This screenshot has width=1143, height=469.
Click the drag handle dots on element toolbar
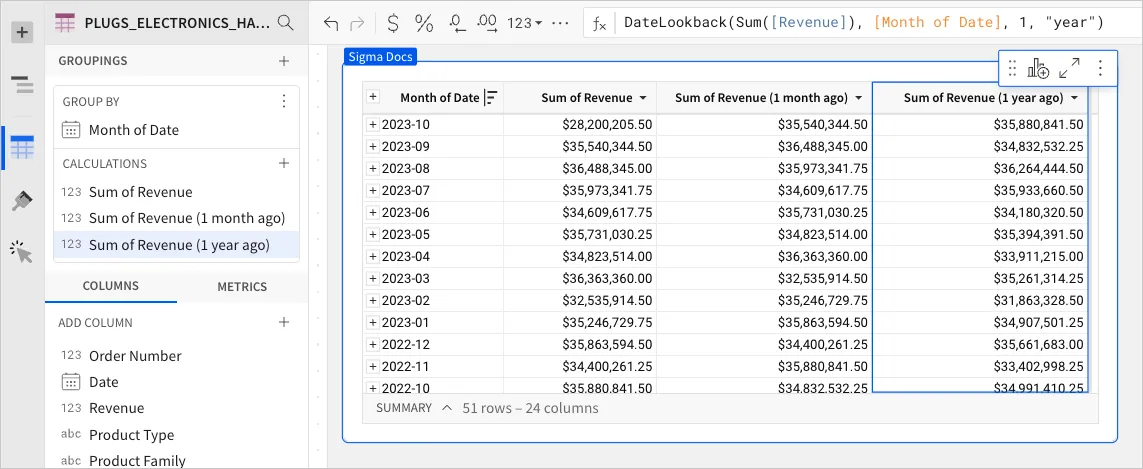pos(1012,69)
